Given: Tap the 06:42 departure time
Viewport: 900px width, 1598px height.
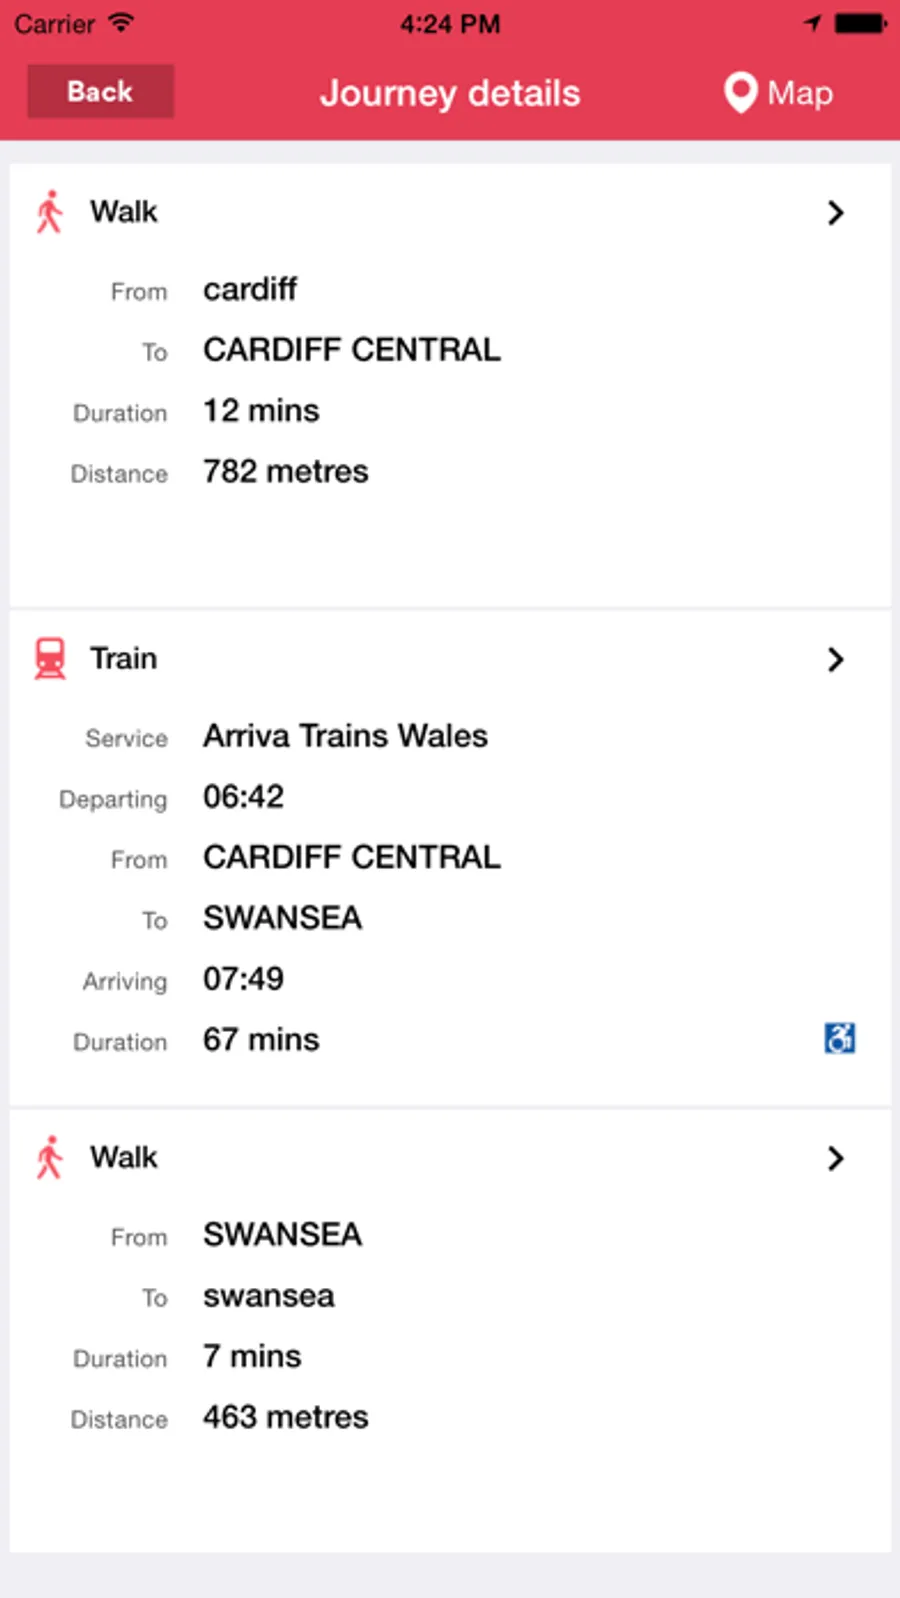Looking at the screenshot, I should tap(243, 797).
